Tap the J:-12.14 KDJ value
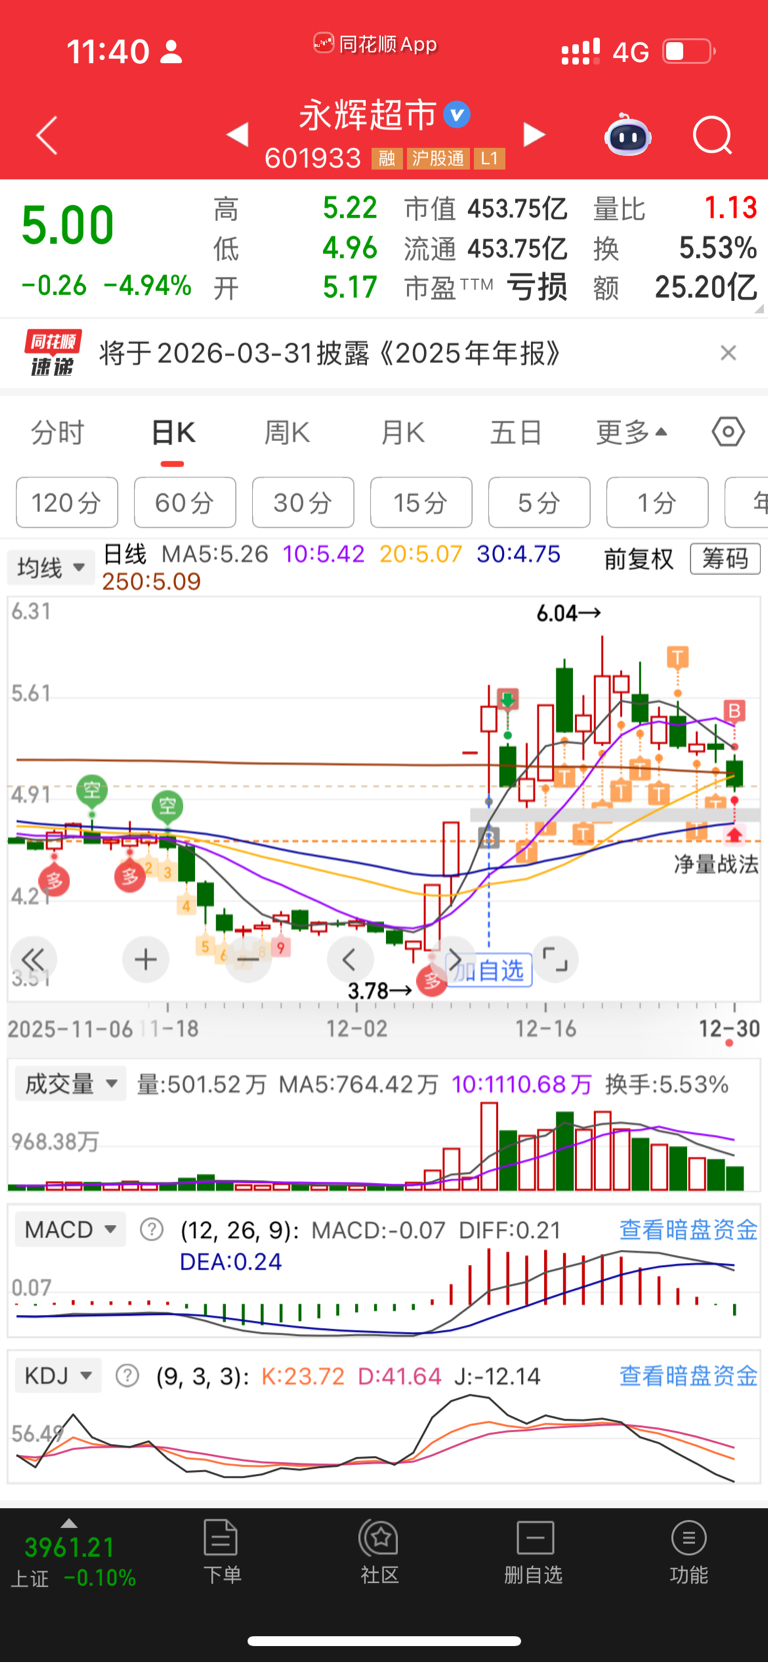The image size is (768, 1663). coord(497,1376)
